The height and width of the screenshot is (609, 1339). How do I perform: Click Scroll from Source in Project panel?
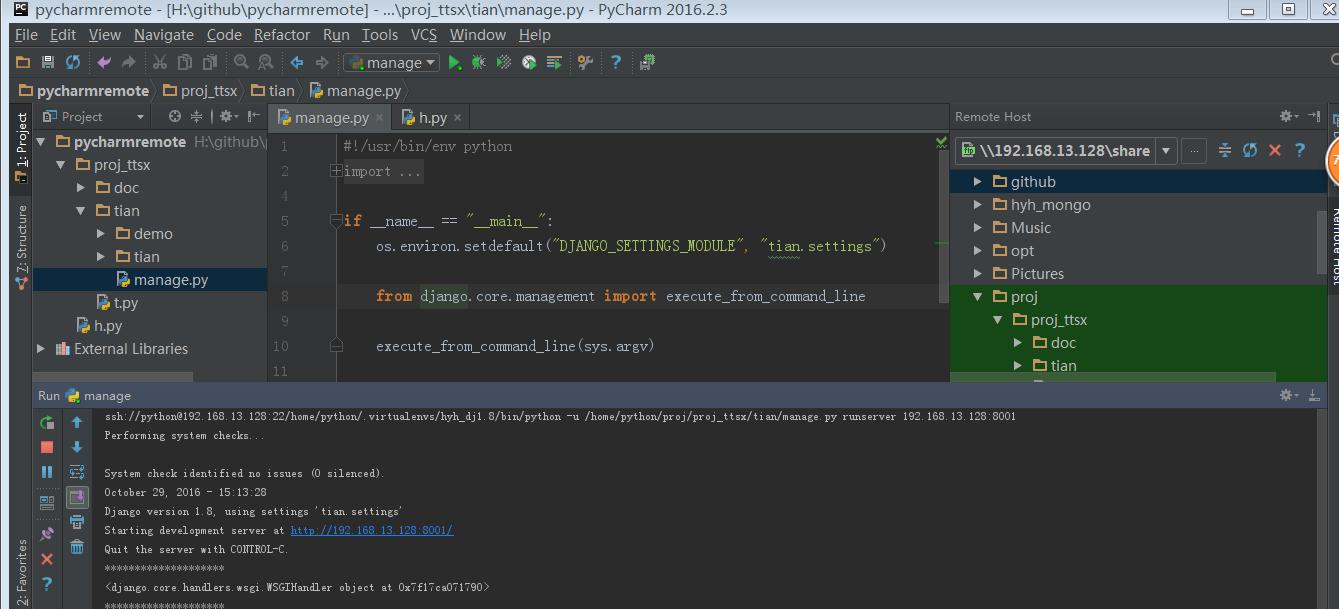tap(175, 116)
